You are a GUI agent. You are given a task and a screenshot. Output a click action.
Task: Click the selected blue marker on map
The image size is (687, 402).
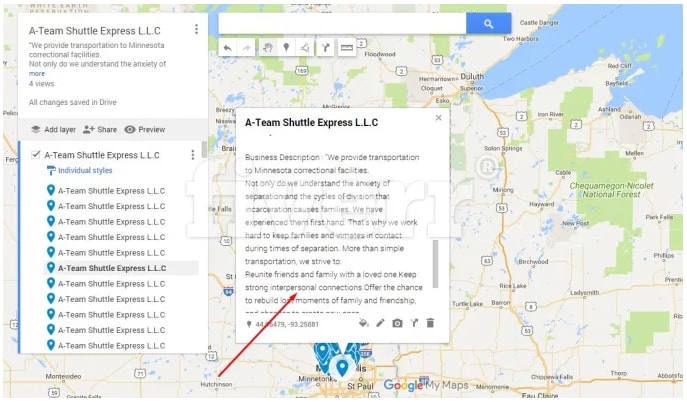(342, 366)
